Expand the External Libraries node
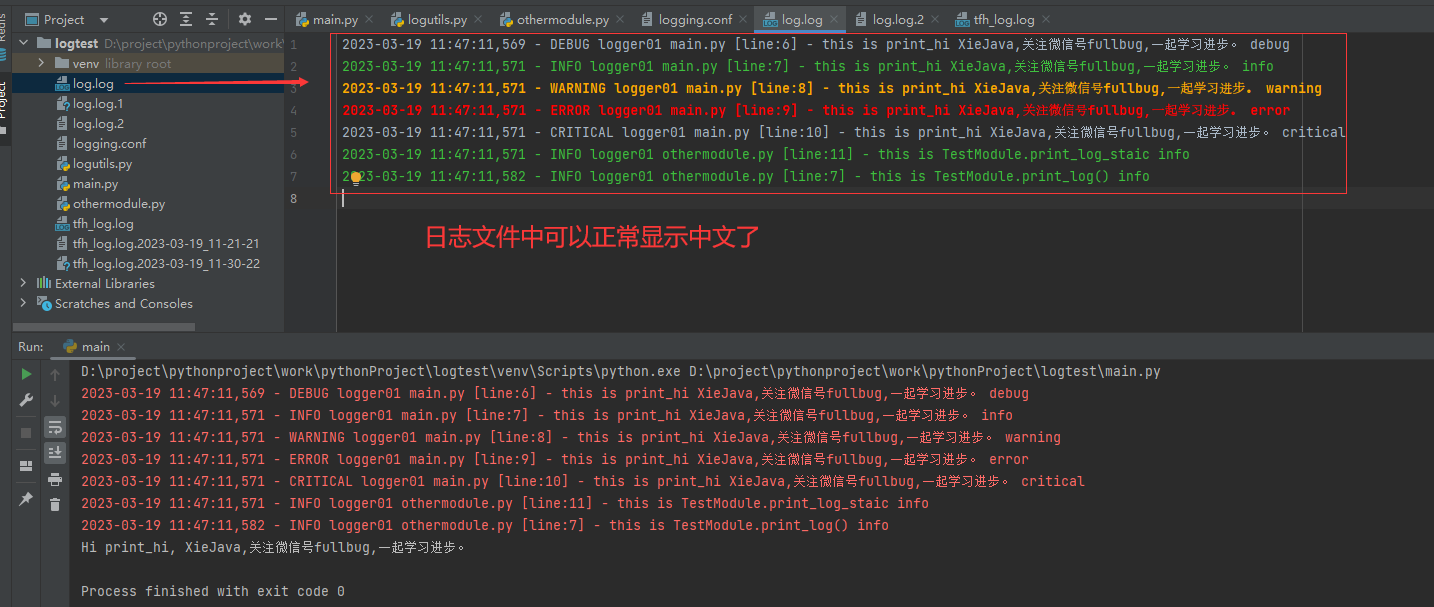 (x=24, y=283)
